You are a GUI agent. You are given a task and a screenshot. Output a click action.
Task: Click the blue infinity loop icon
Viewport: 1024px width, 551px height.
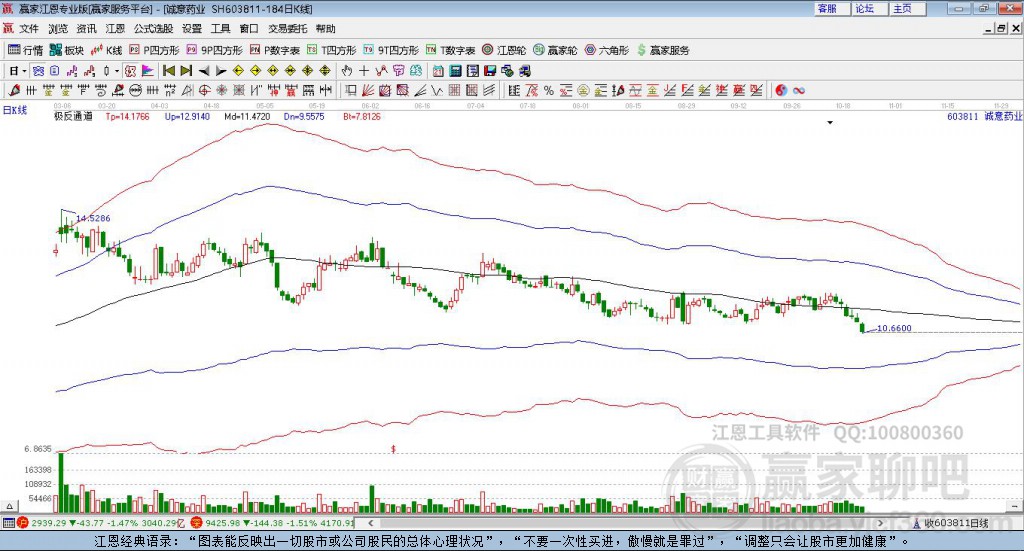tap(798, 90)
